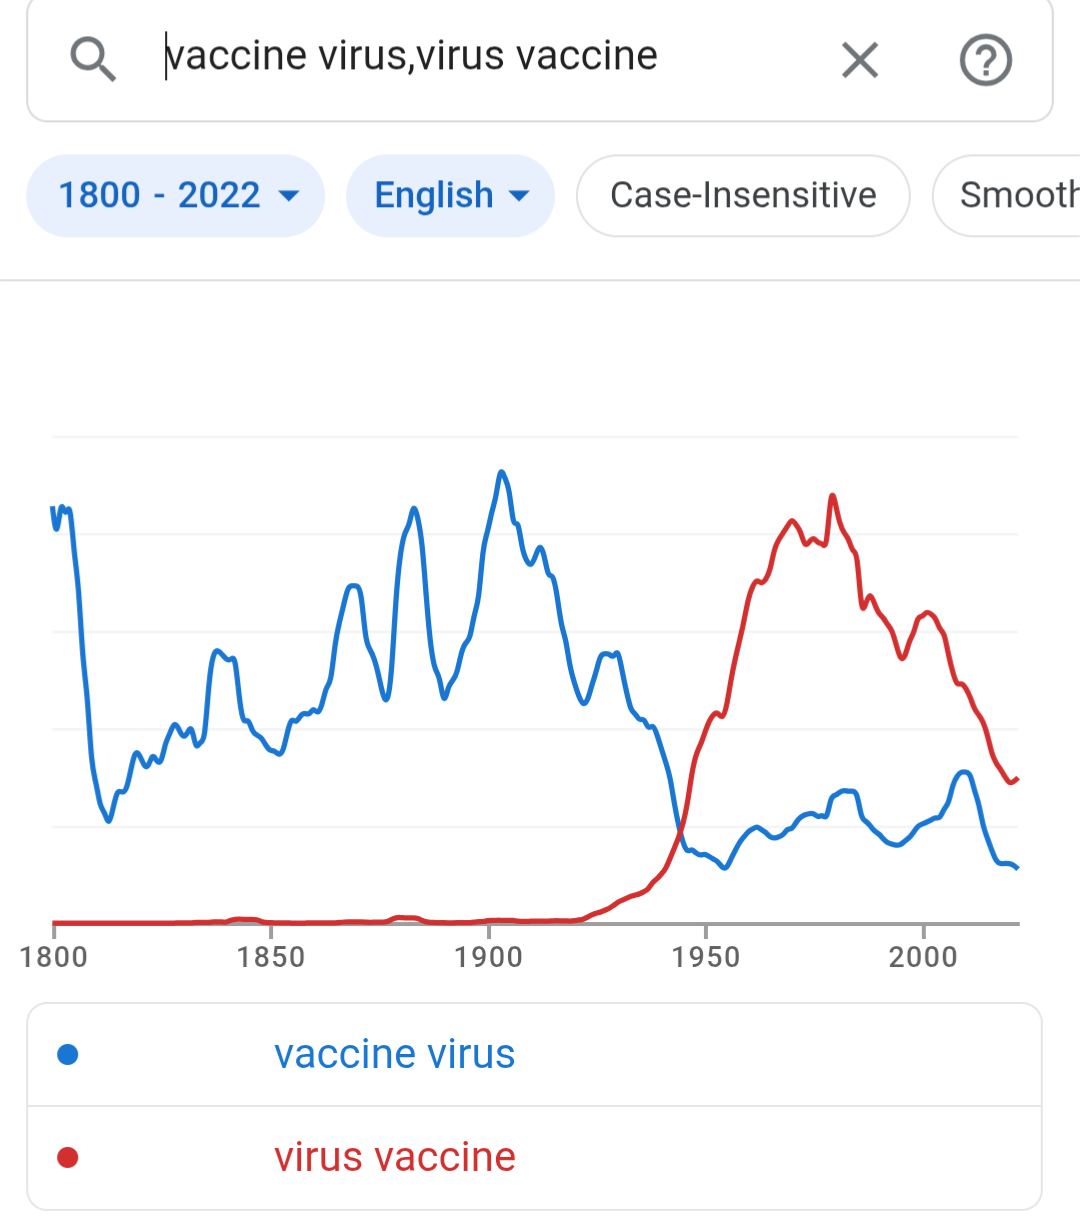This screenshot has height=1227, width=1080.
Task: Open the 1800 - 2022 year range dropdown
Action: [x=176, y=195]
